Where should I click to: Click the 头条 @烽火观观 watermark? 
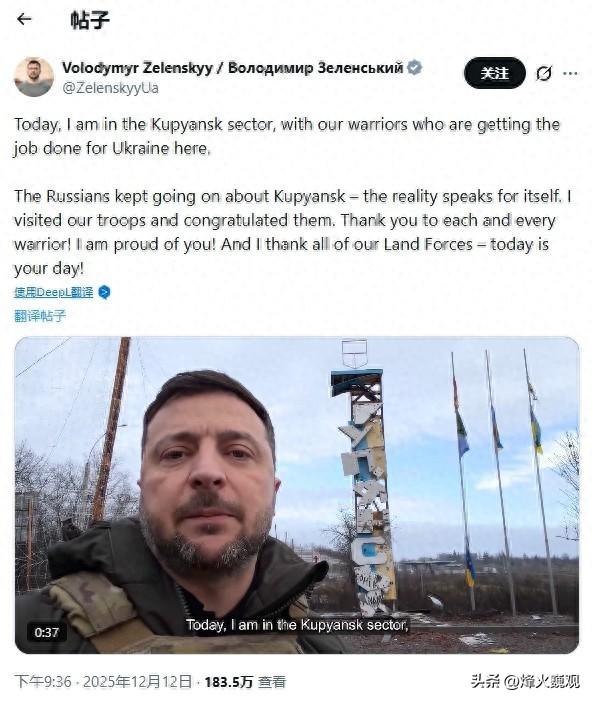(x=525, y=681)
